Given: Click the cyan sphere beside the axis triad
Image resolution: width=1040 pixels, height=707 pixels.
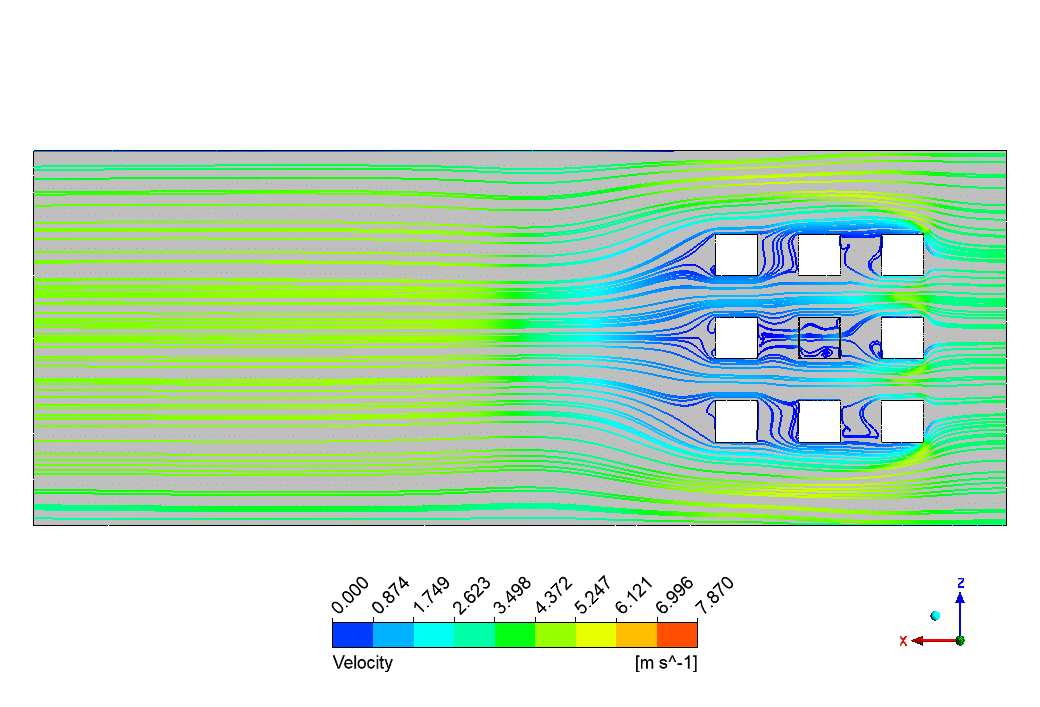Looking at the screenshot, I should 935,615.
